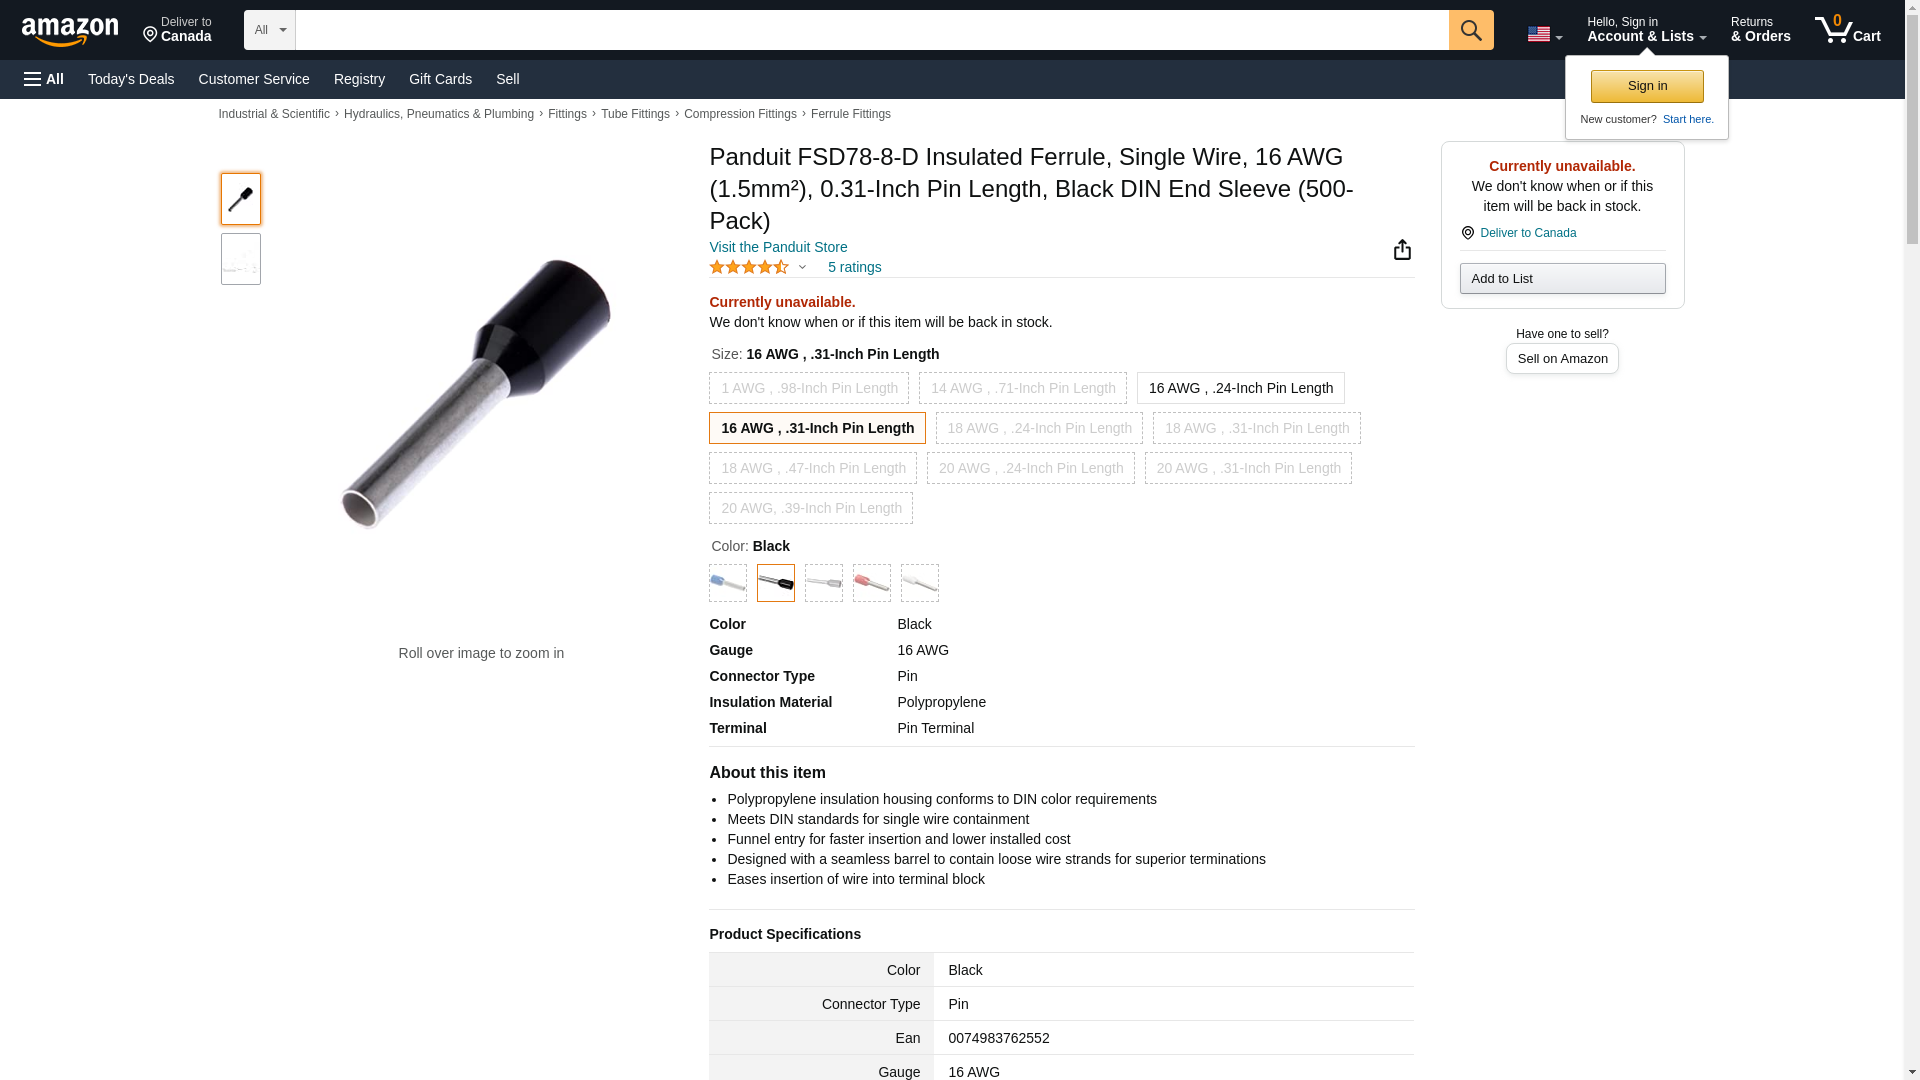This screenshot has width=1920, height=1080.
Task: Click the yellow Sign in button
Action: pos(1646,86)
